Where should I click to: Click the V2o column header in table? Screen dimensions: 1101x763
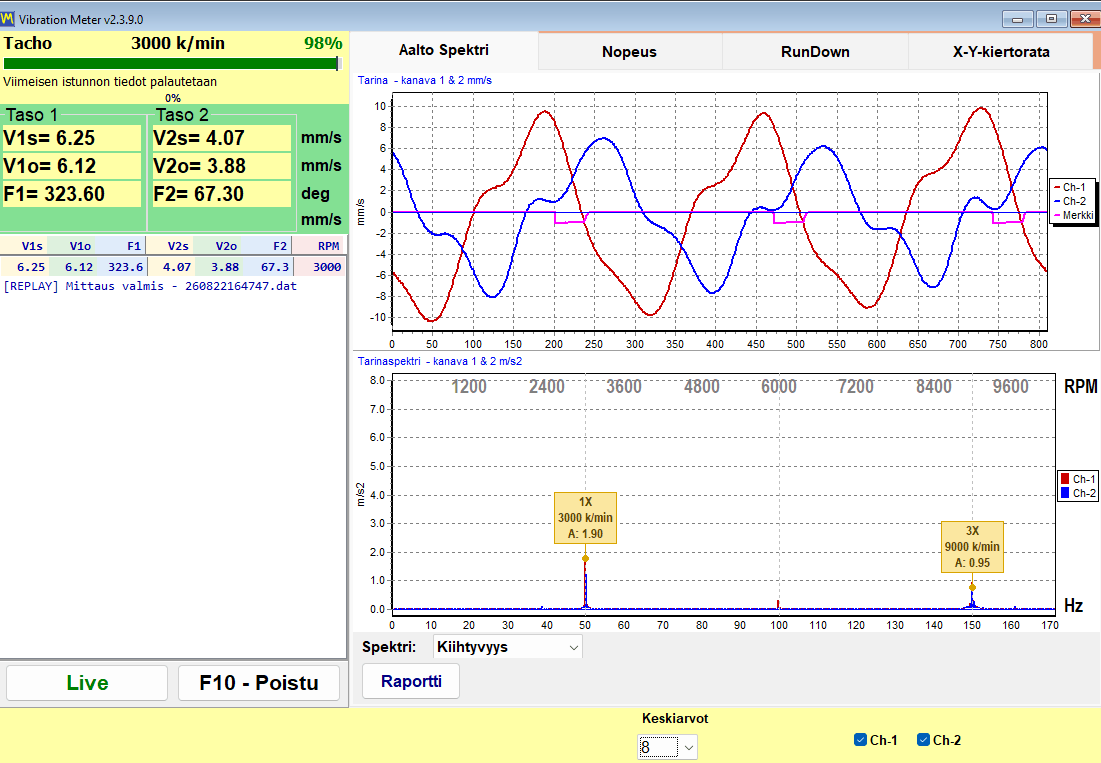[x=218, y=246]
